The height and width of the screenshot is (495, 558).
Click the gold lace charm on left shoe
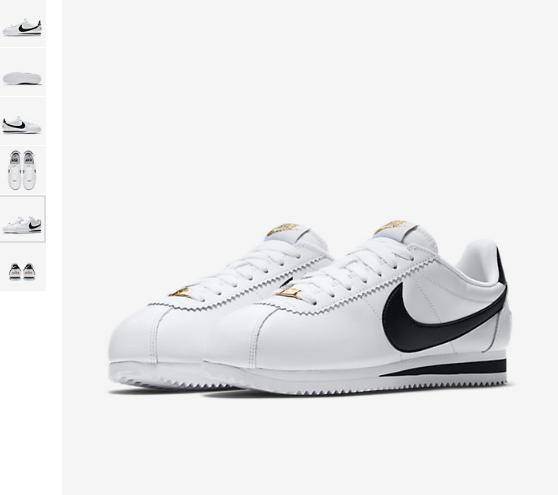tap(181, 293)
